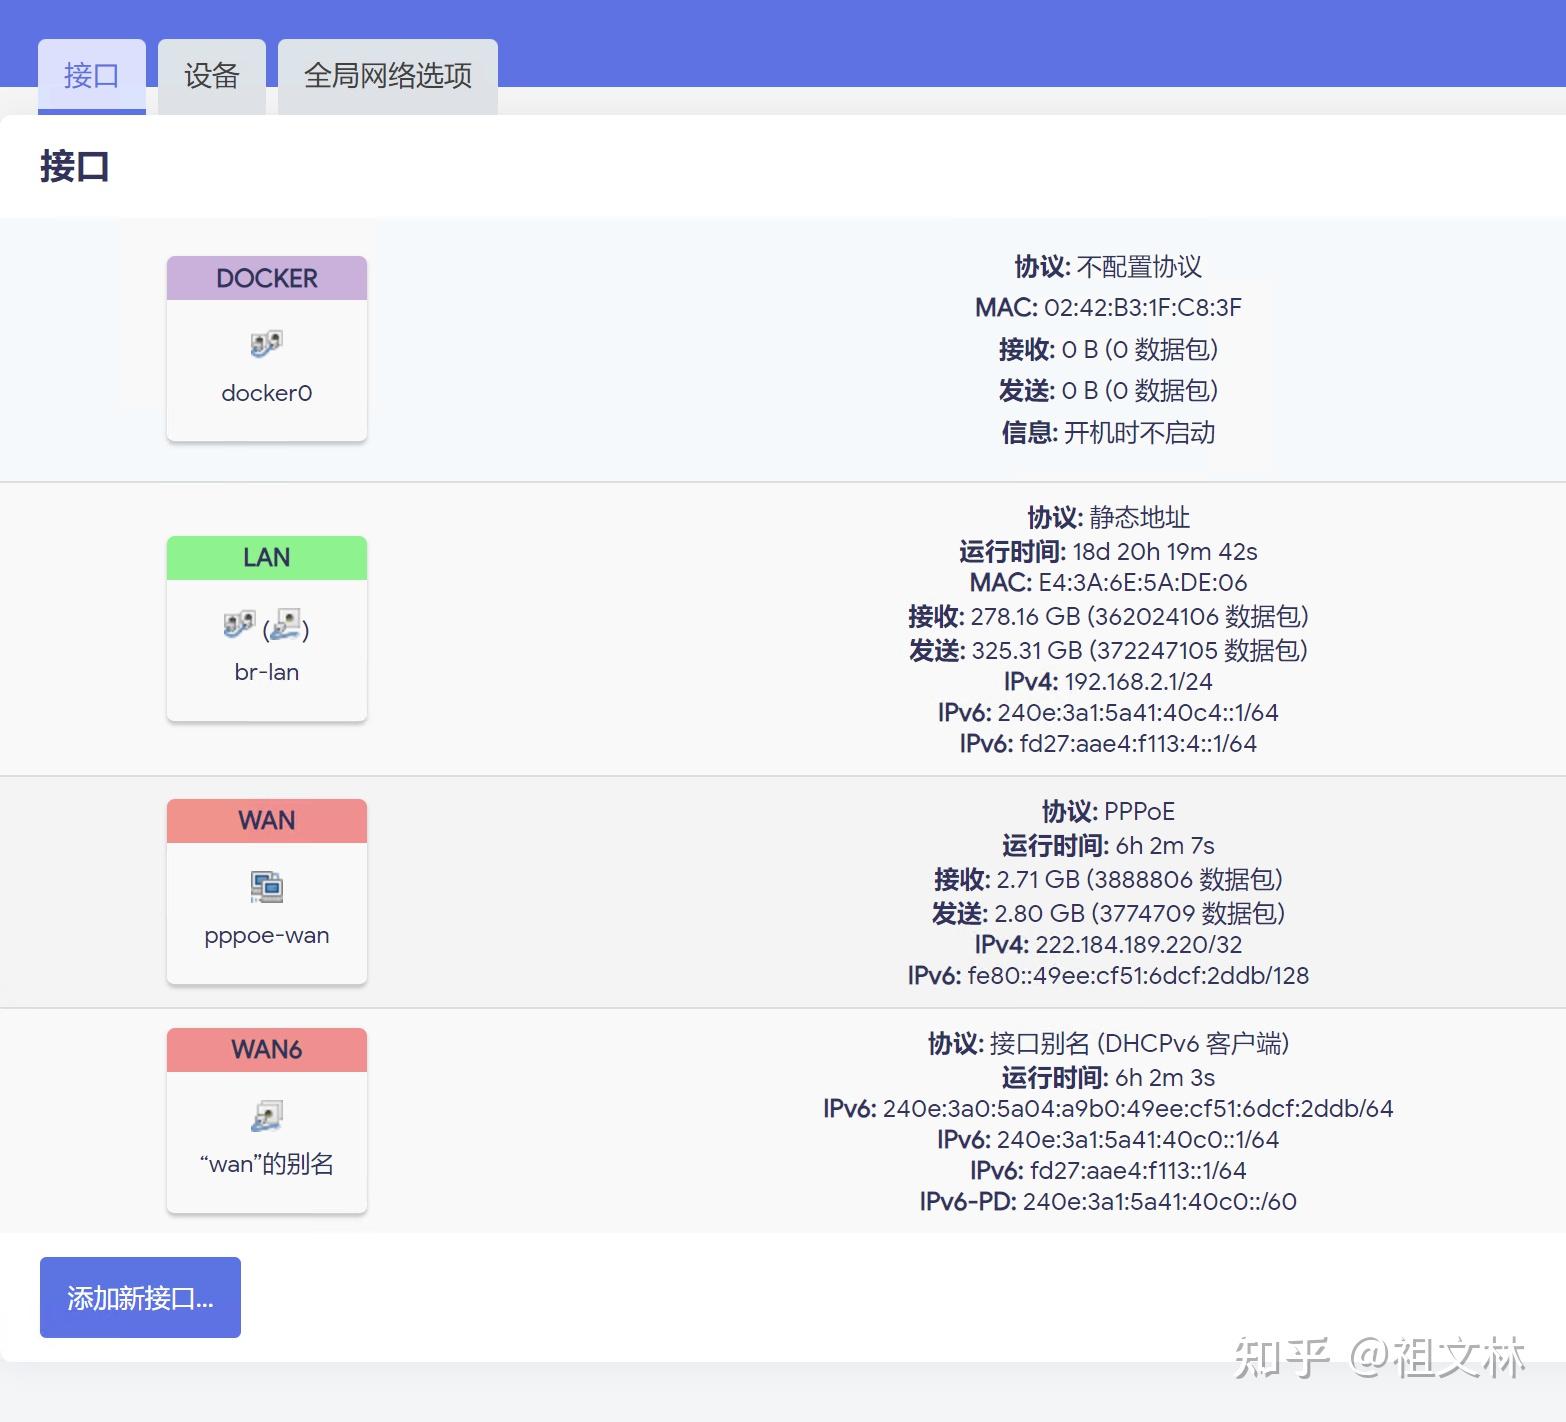This screenshot has width=1566, height=1422.
Task: Click the 添加新接口 button
Action: pyautogui.click(x=139, y=1297)
